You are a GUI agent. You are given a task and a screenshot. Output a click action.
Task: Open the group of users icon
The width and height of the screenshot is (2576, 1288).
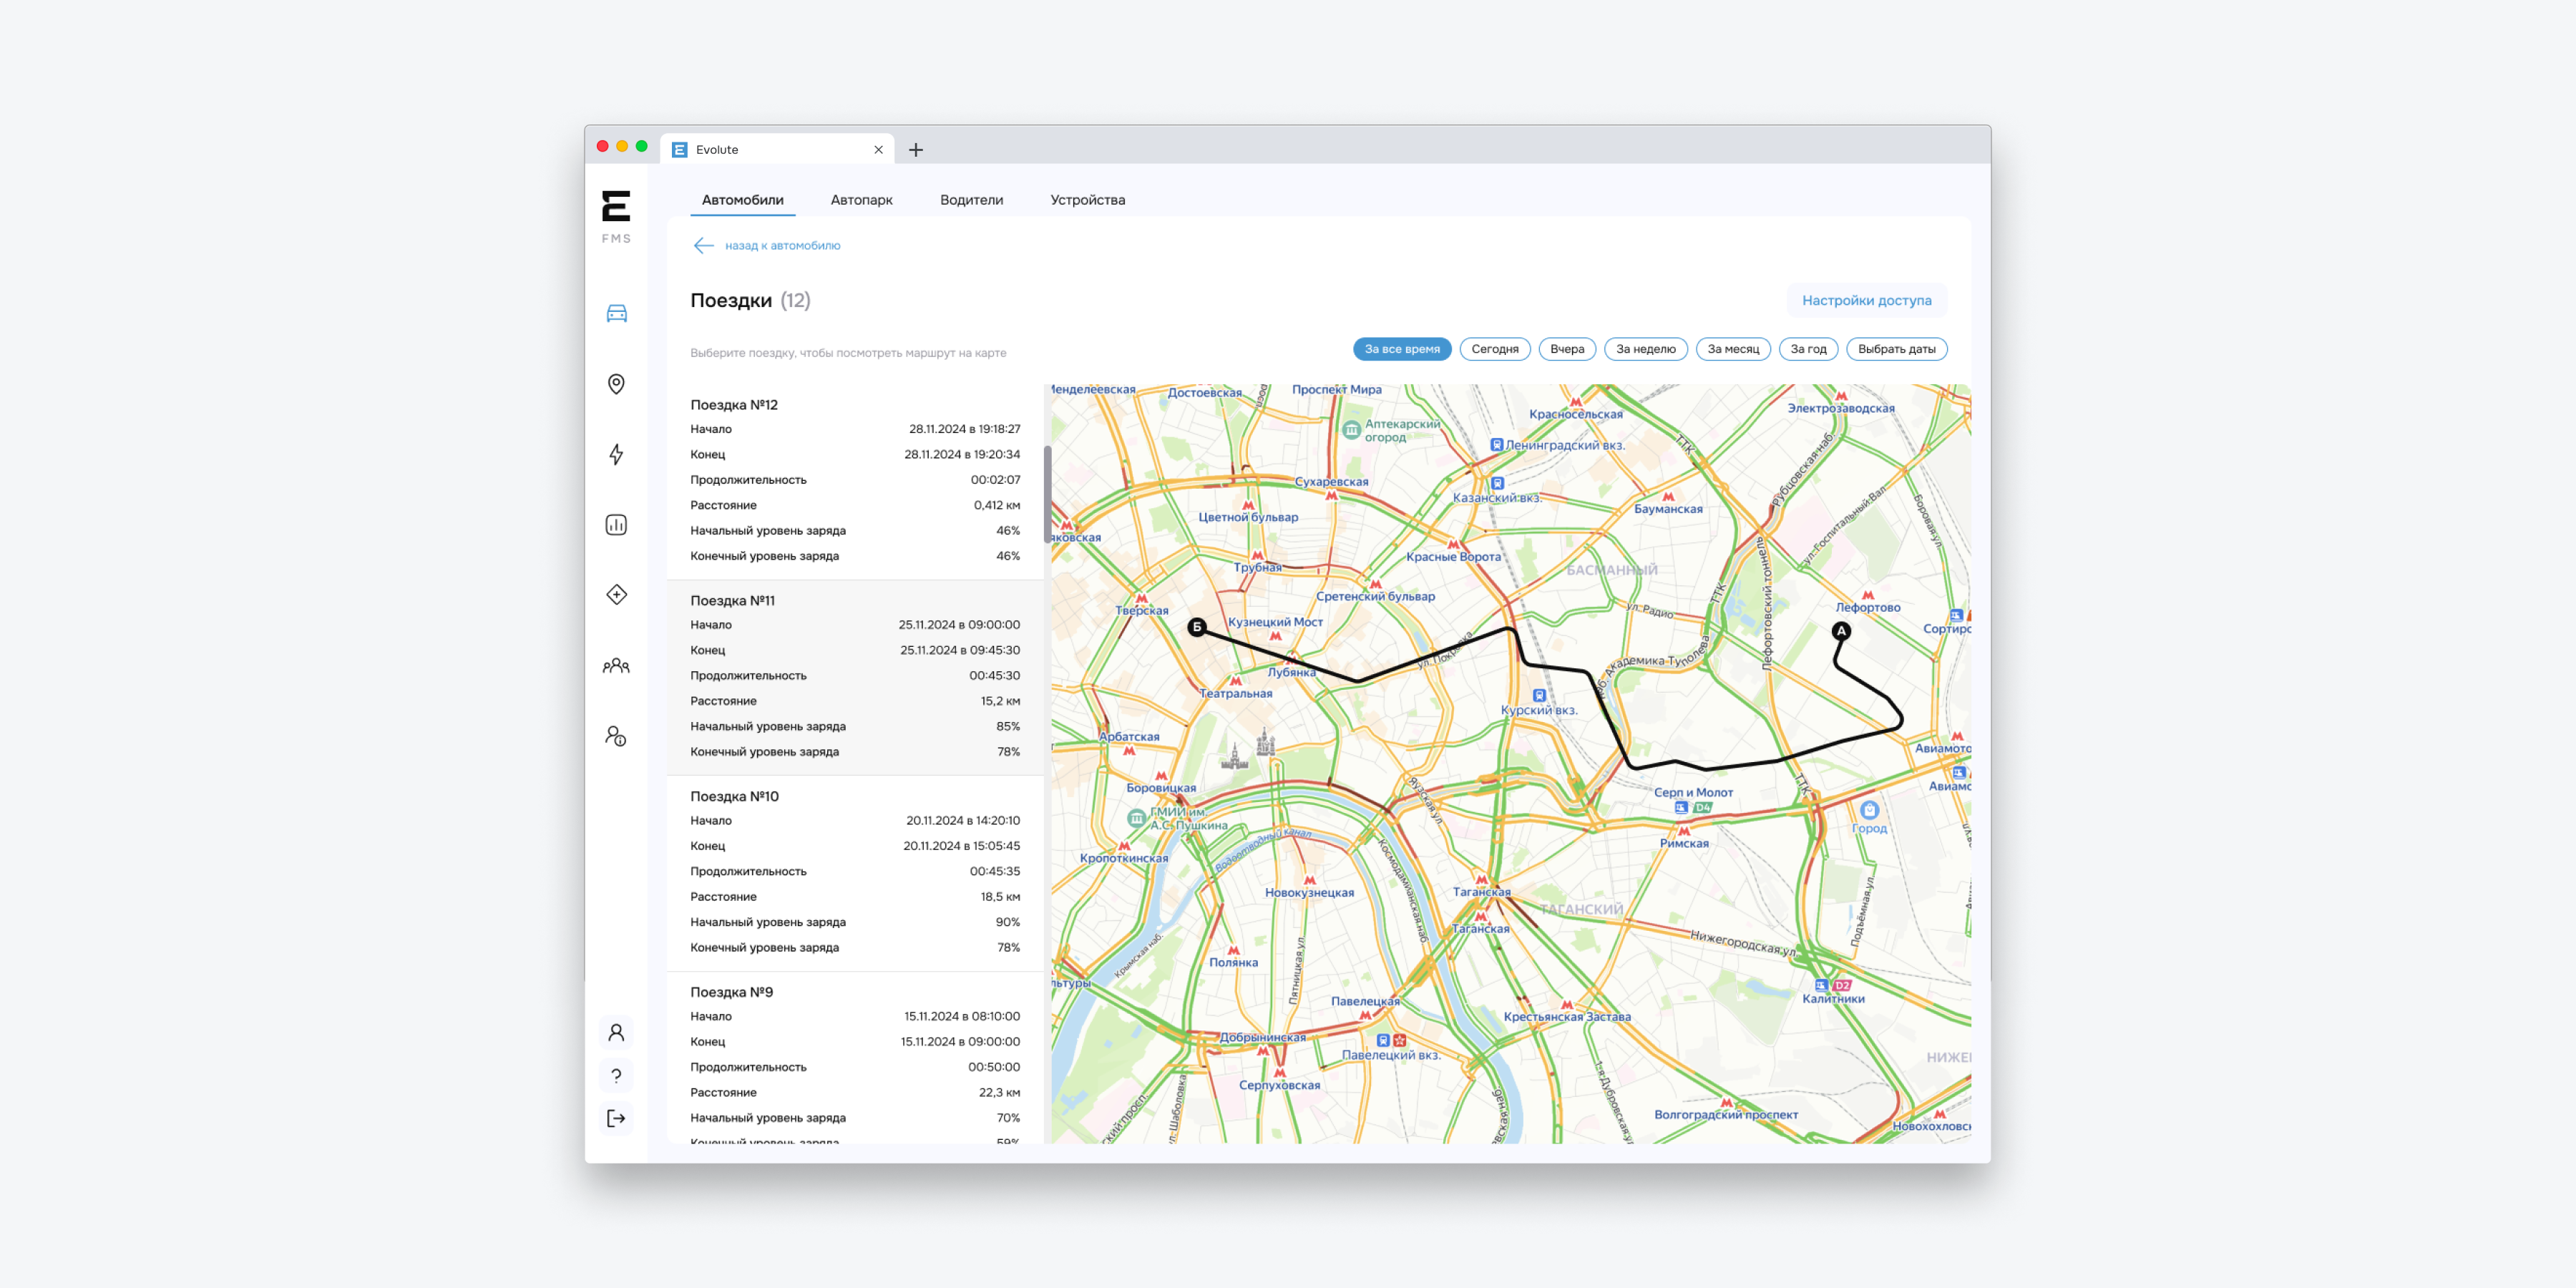[616, 665]
